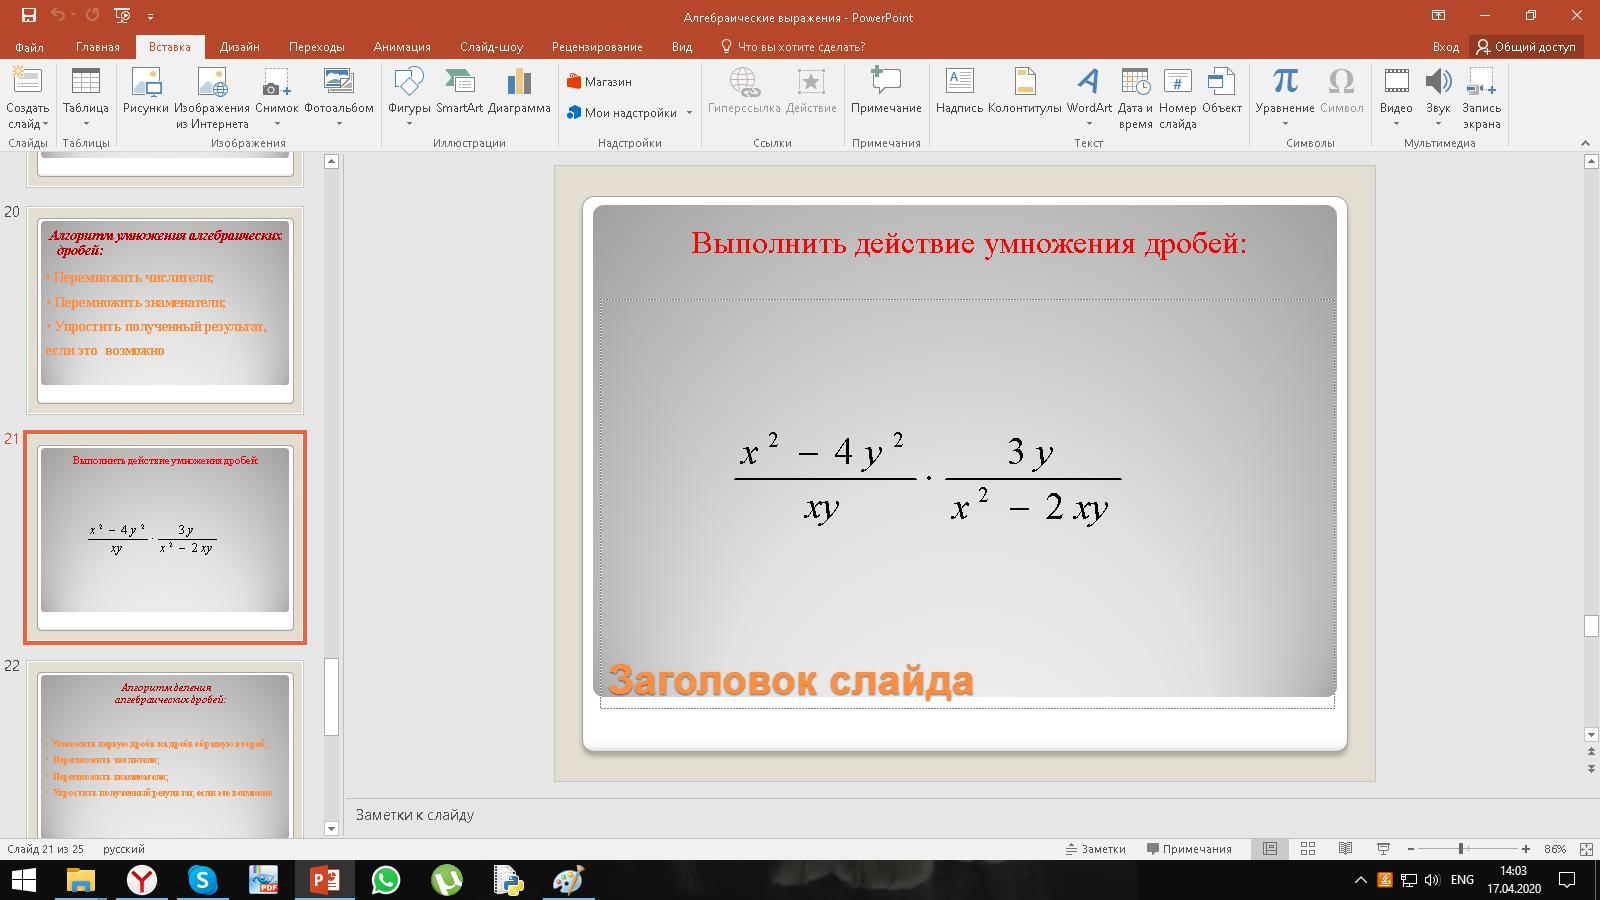Start Запись экрана screen recording

click(1481, 98)
